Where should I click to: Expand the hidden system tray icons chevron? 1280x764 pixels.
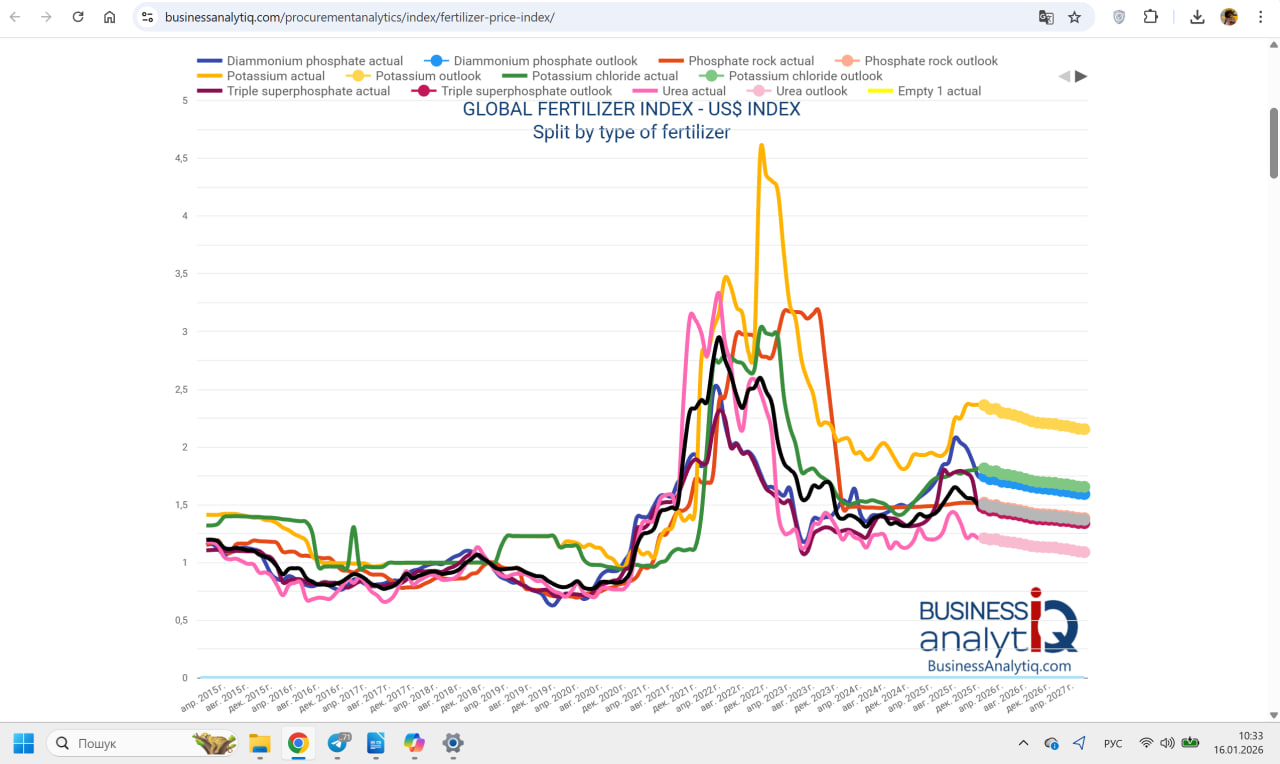tap(1023, 743)
